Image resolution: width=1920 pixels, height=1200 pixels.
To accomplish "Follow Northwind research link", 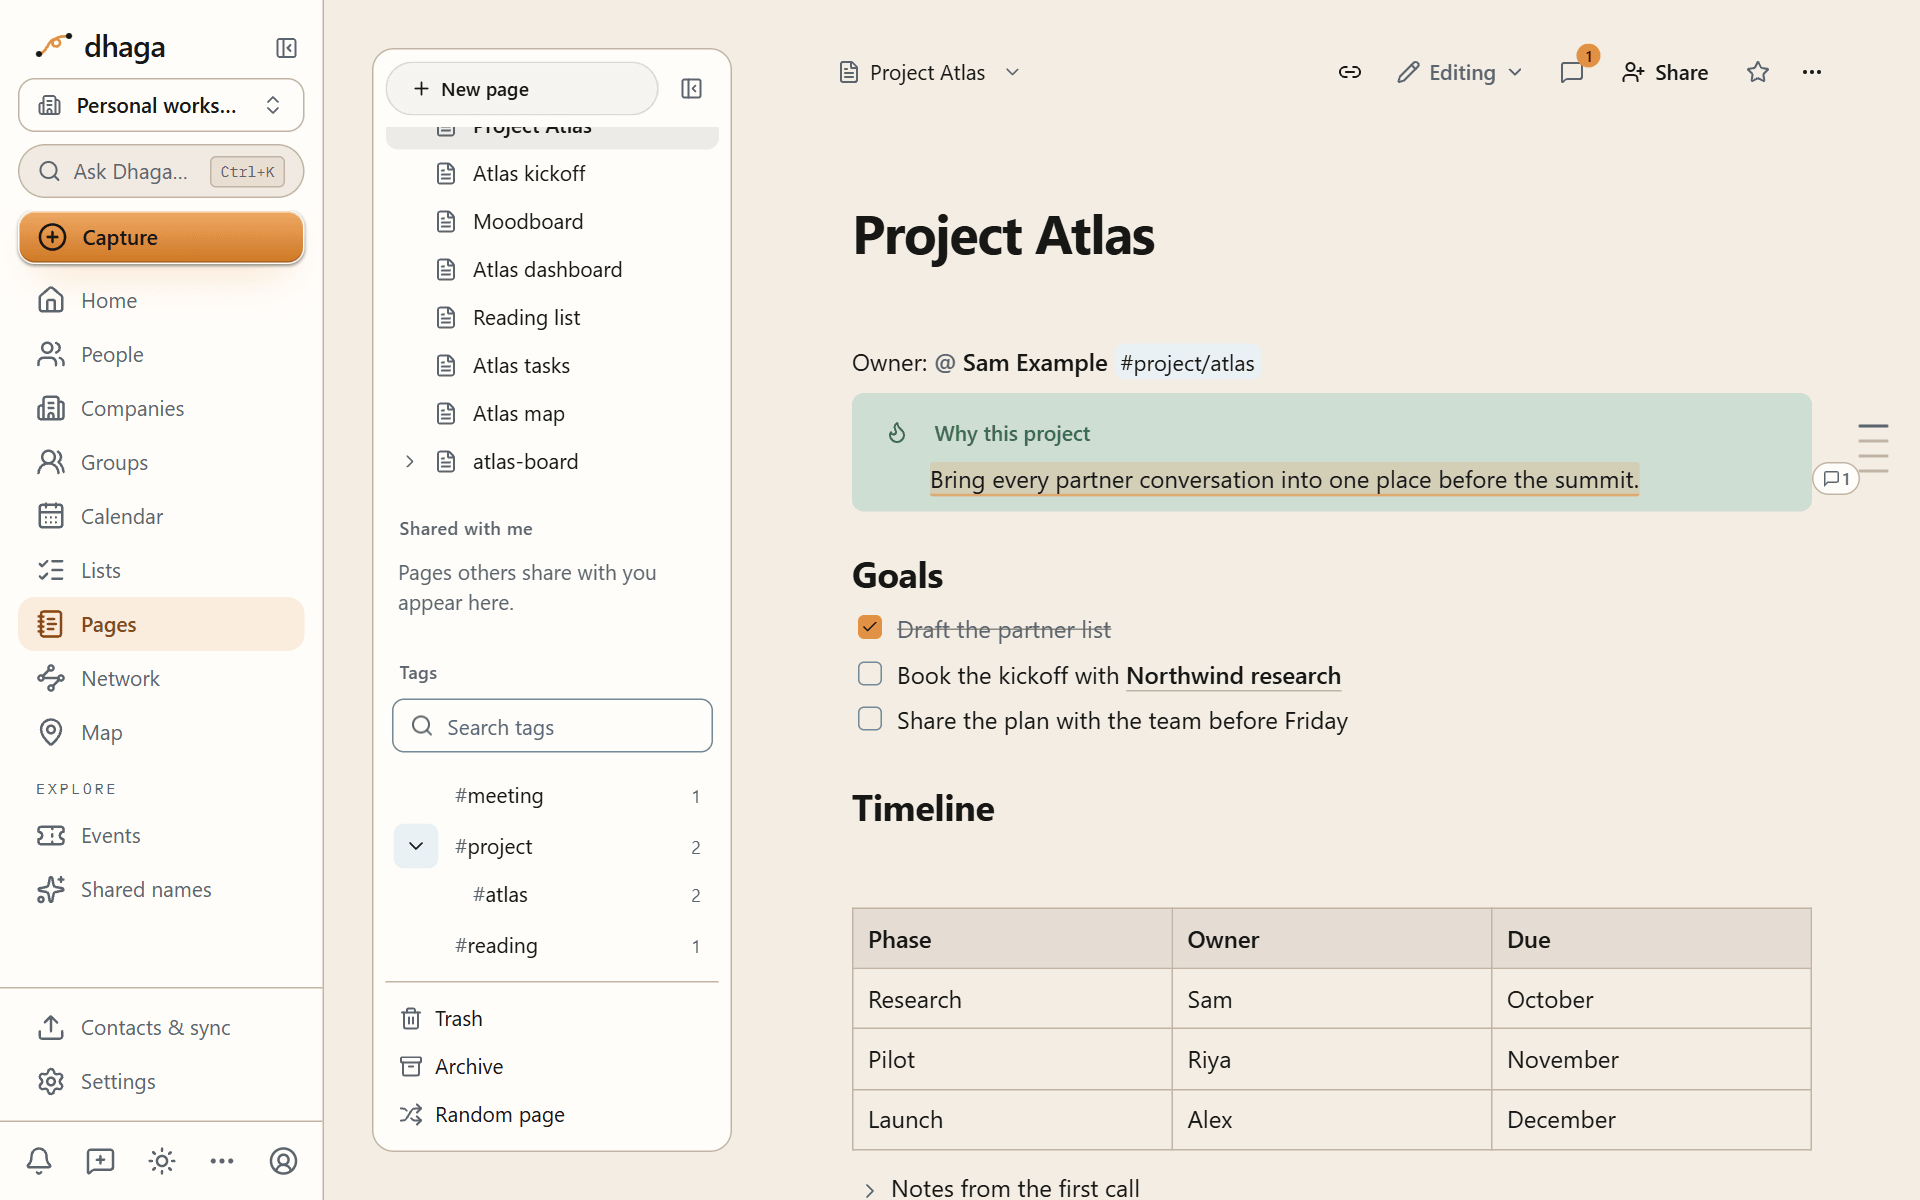I will (1233, 676).
